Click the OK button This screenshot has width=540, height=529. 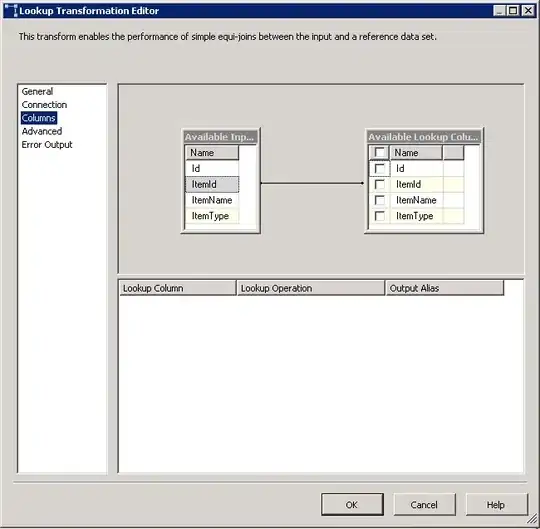352,505
